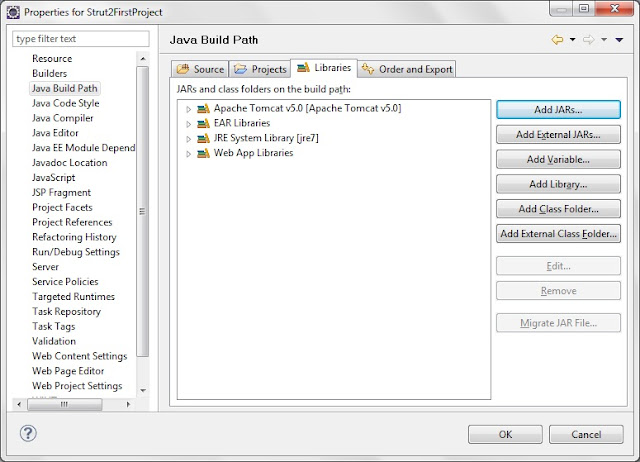Open Web Project Settings page
The width and height of the screenshot is (640, 462).
pyautogui.click(x=77, y=386)
